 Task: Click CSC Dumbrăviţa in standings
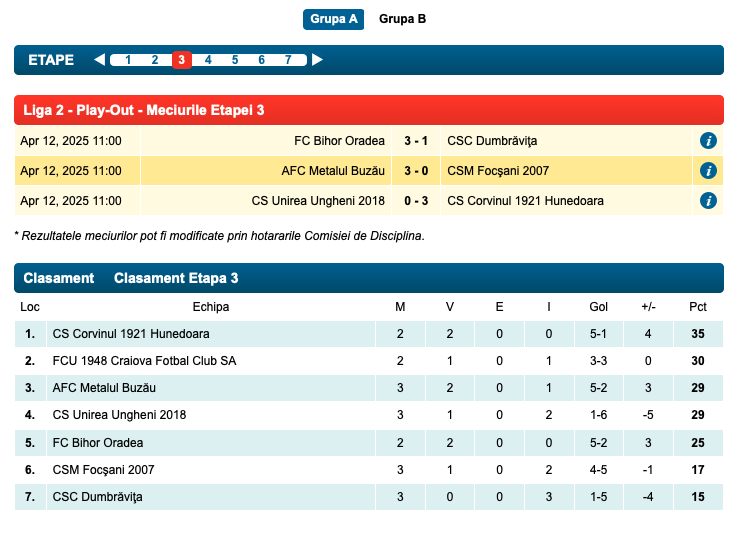tap(97, 497)
